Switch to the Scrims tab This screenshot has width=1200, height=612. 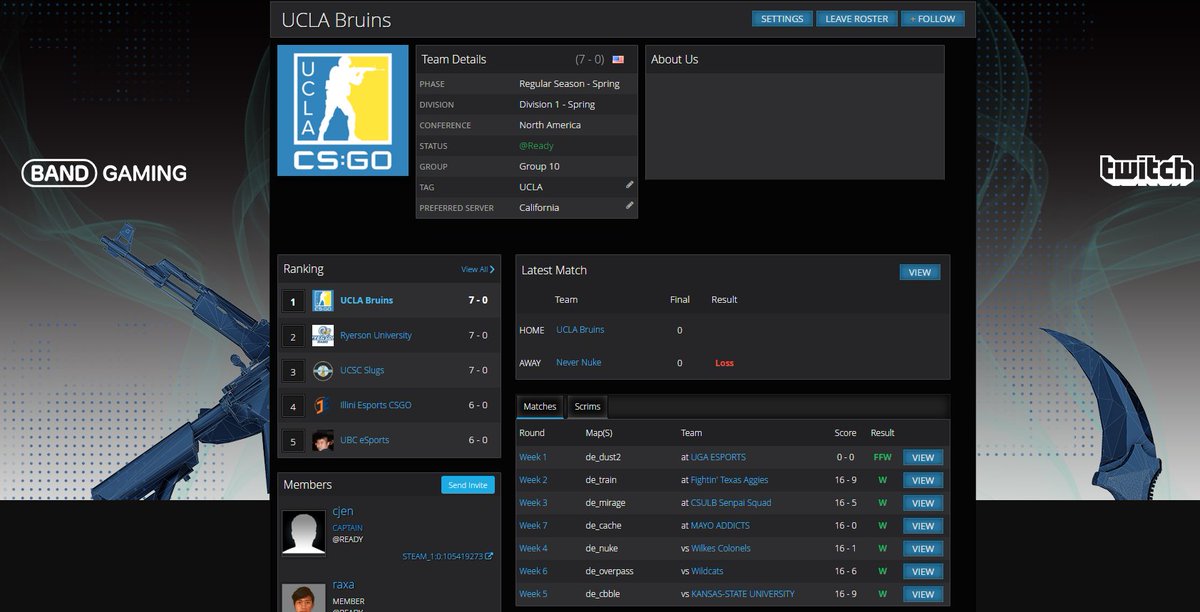588,407
